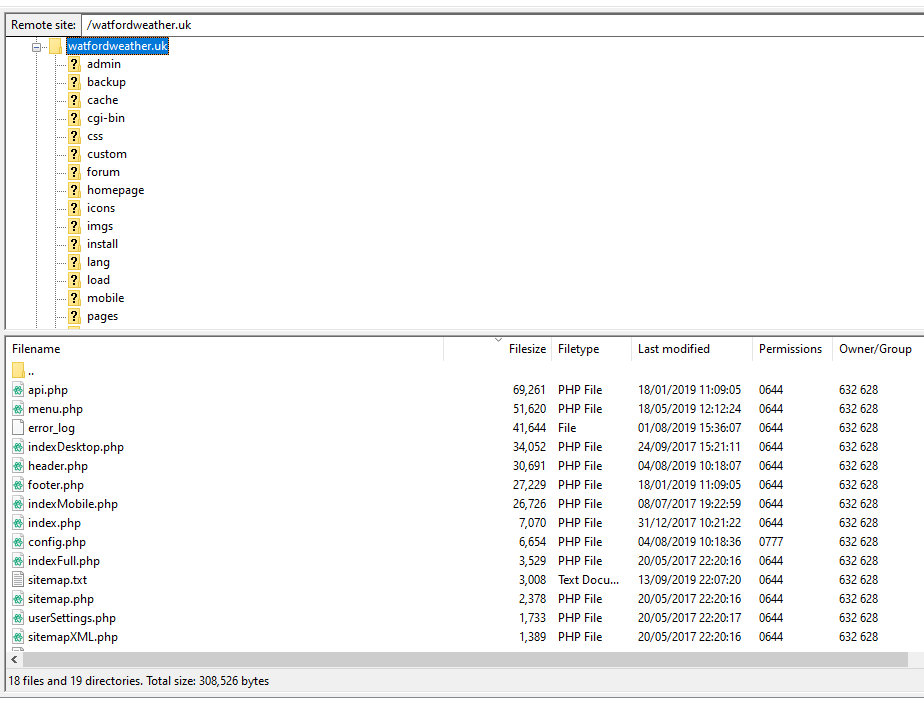This screenshot has height=704, width=924.
Task: Click the date 13/09/2019 22:07:20
Action: coord(689,580)
